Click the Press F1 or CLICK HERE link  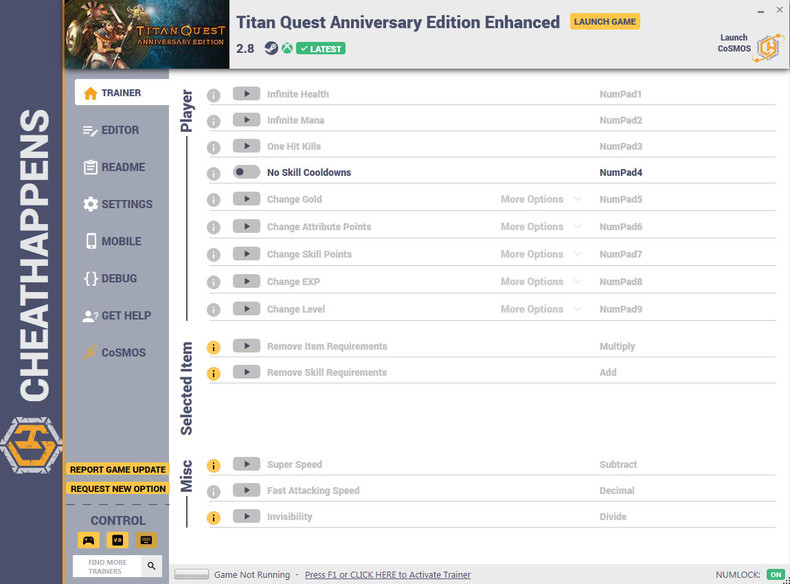[x=387, y=575]
